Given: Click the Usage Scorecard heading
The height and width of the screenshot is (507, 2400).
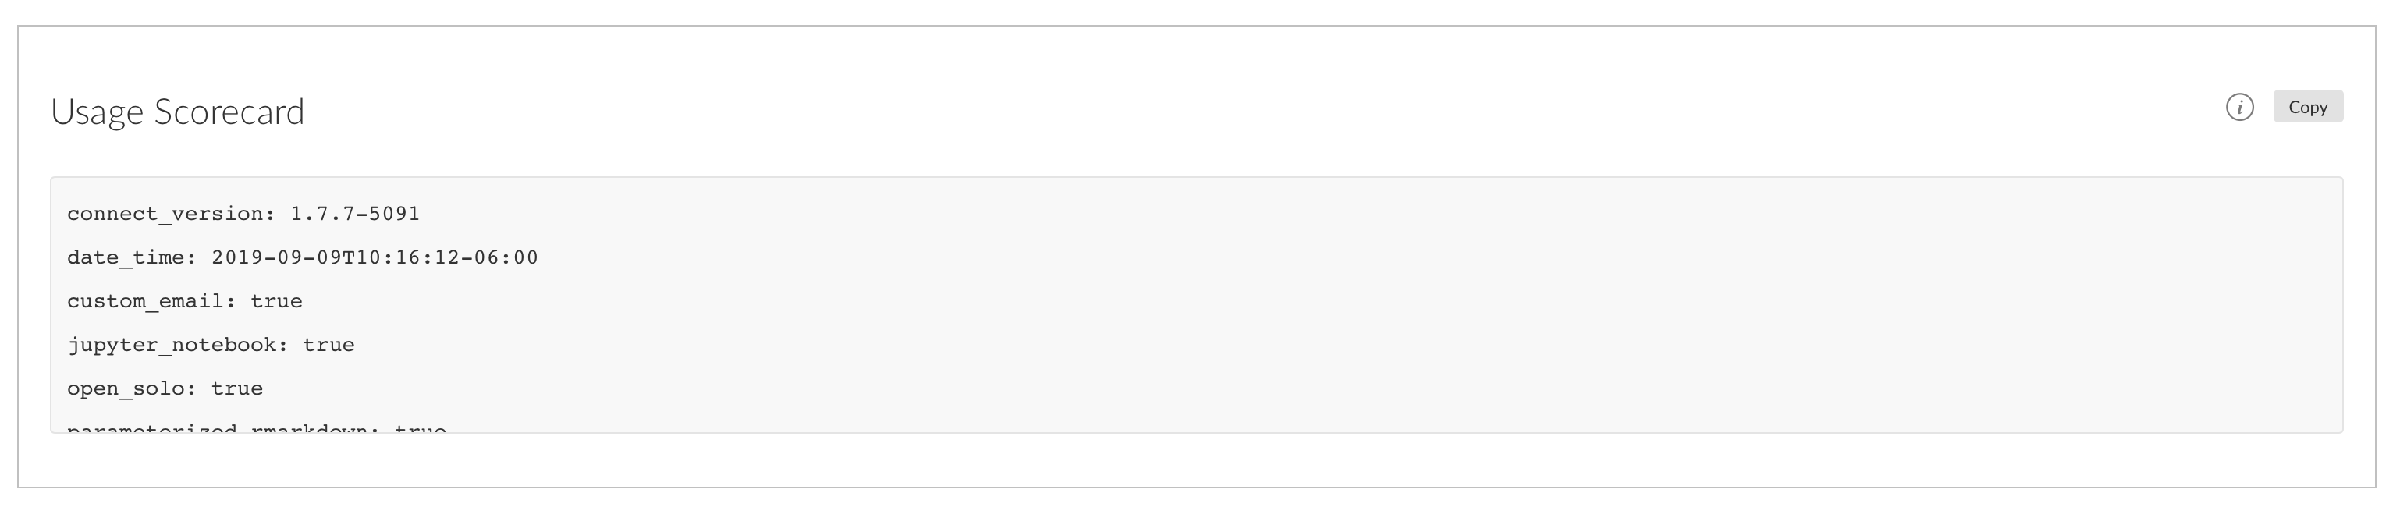Looking at the screenshot, I should pos(177,111).
